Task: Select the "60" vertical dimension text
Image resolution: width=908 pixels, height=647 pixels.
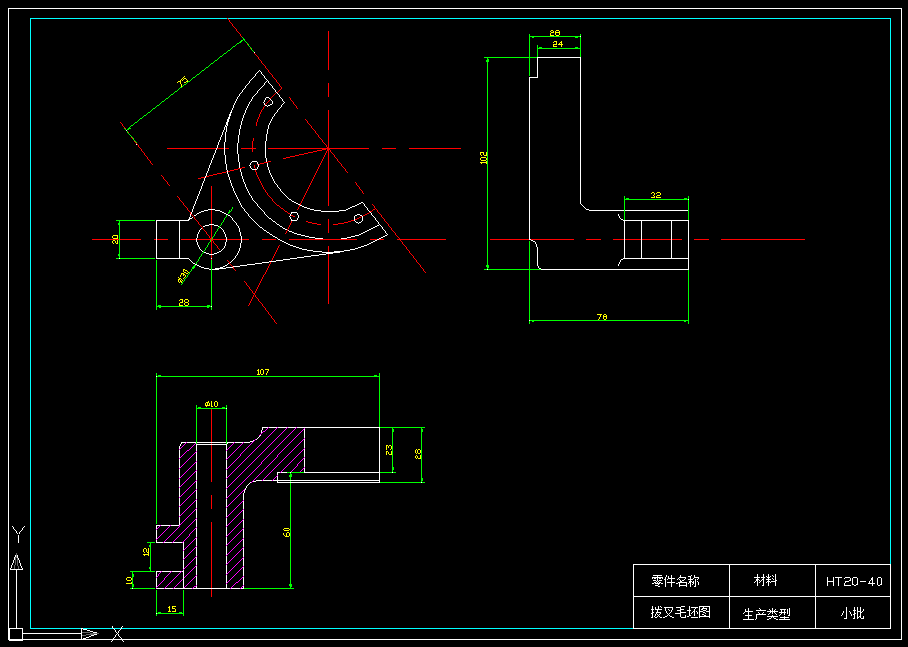Action: point(286,533)
